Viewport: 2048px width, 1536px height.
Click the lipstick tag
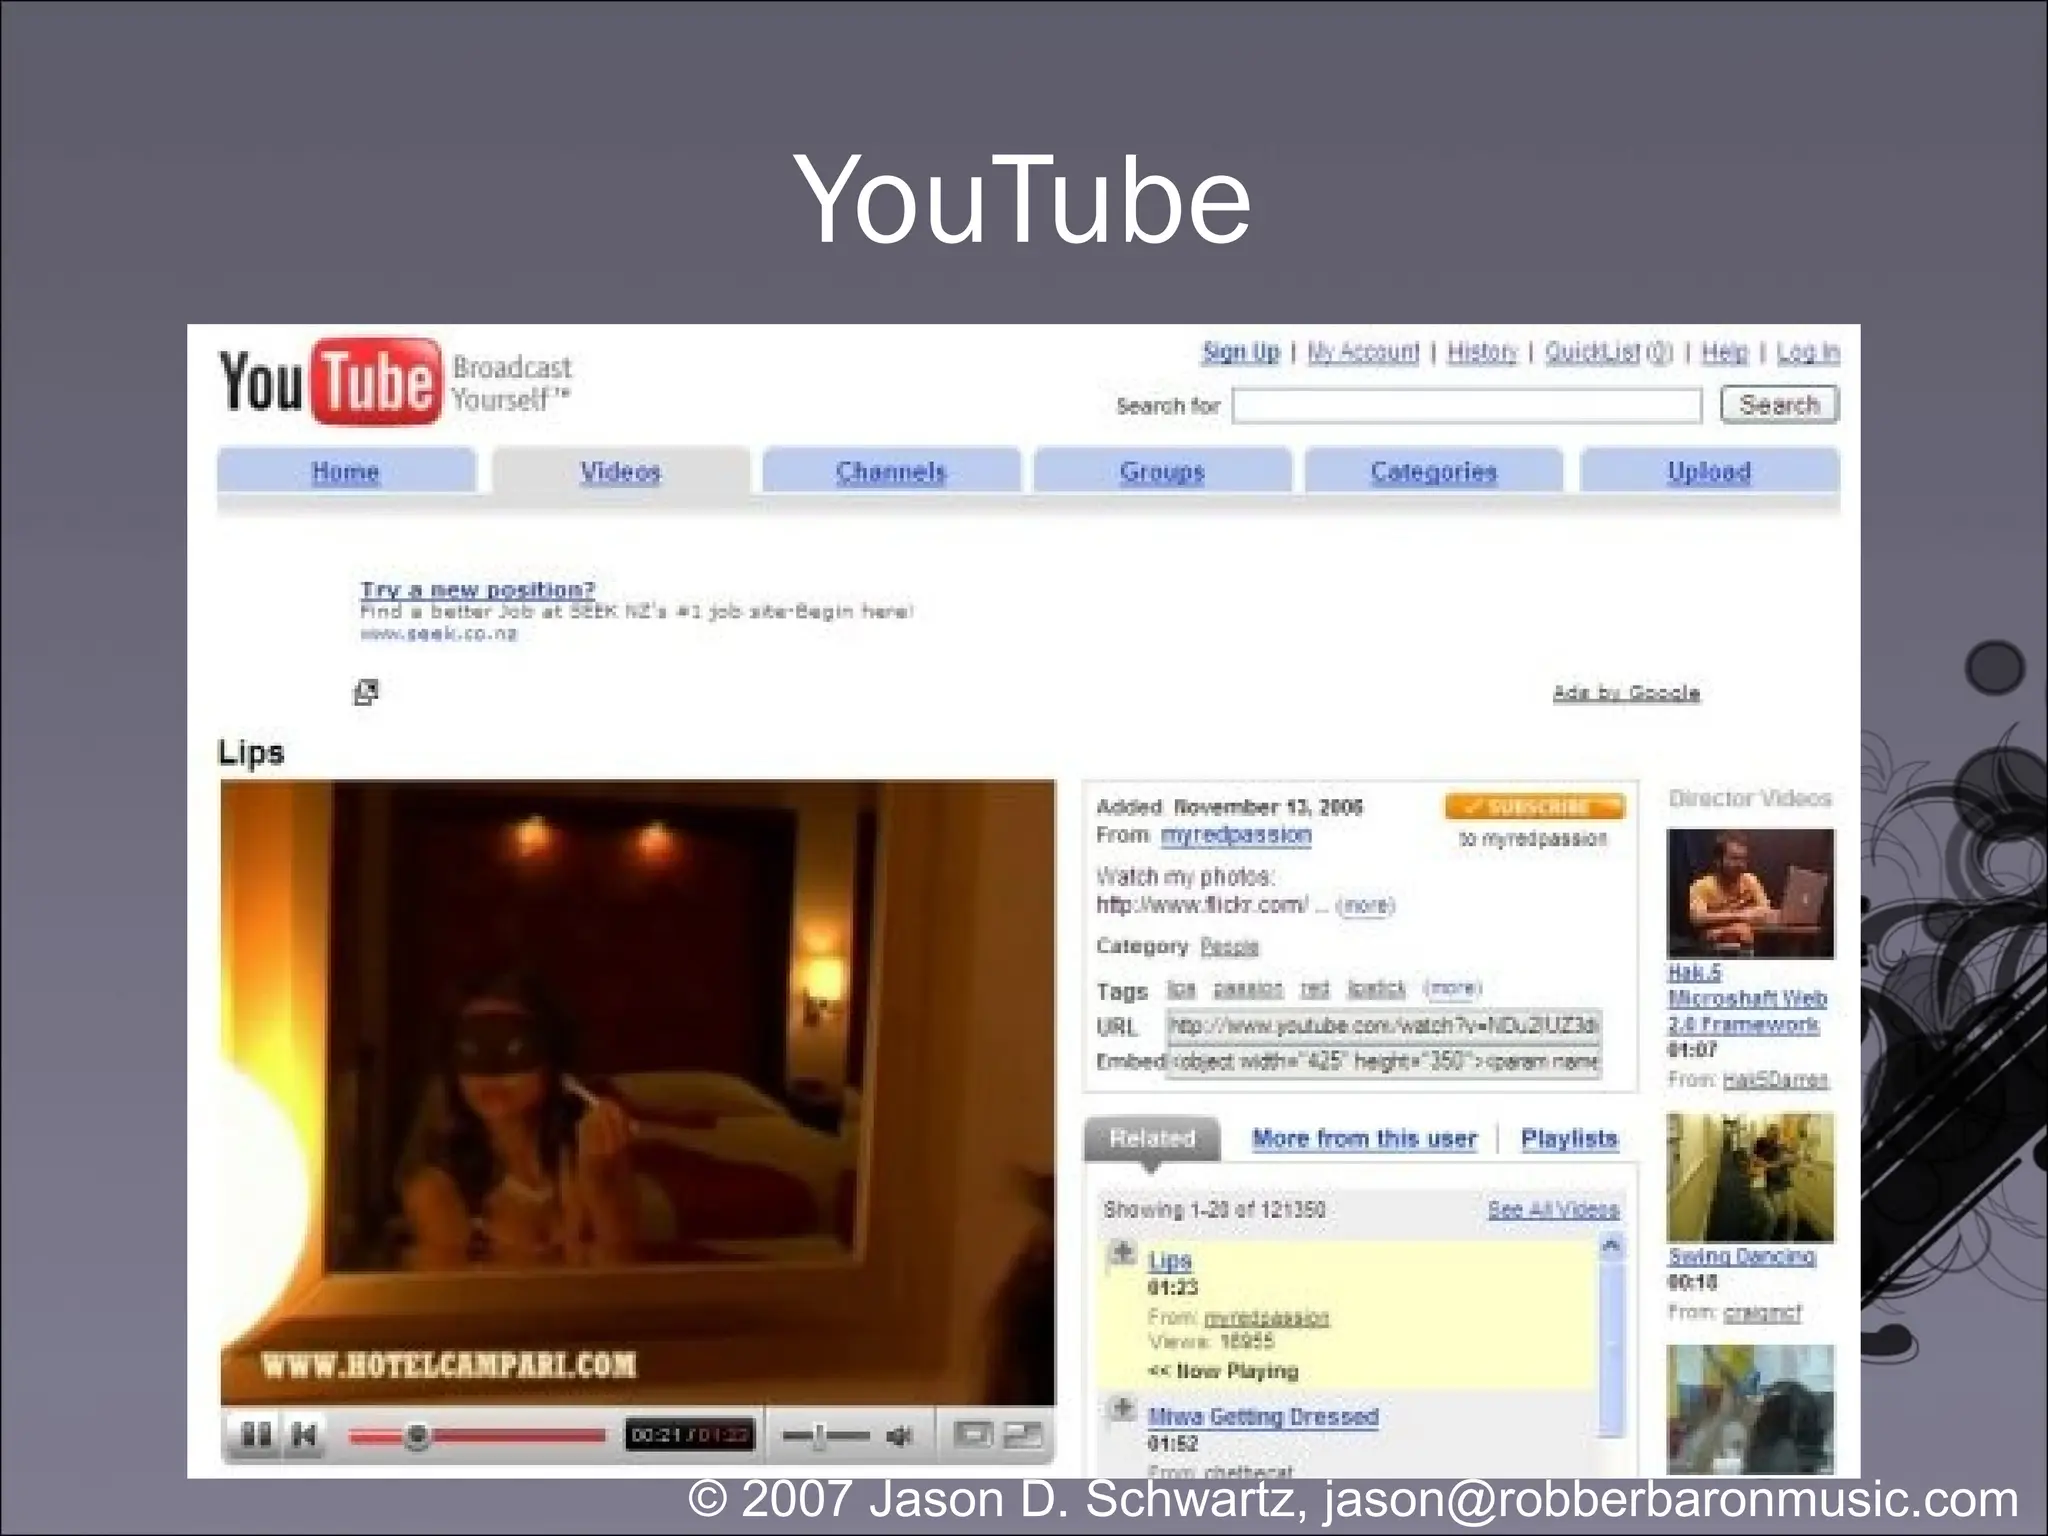click(x=1377, y=990)
